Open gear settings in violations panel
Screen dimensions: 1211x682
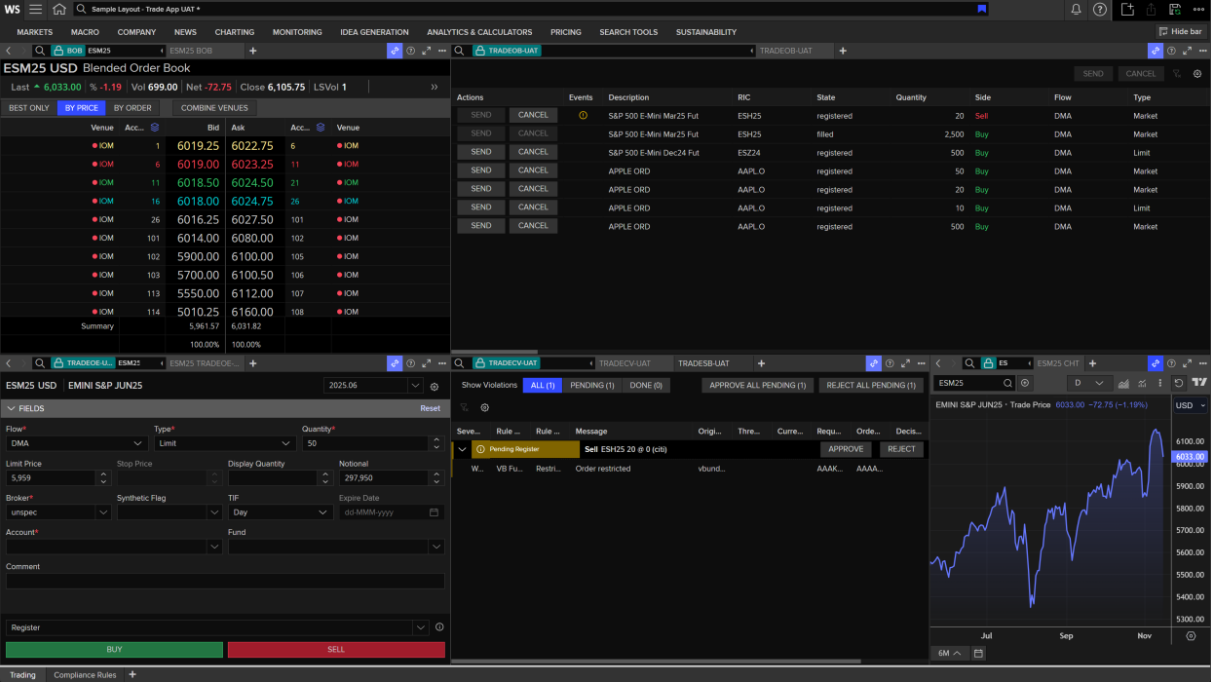[x=485, y=408]
